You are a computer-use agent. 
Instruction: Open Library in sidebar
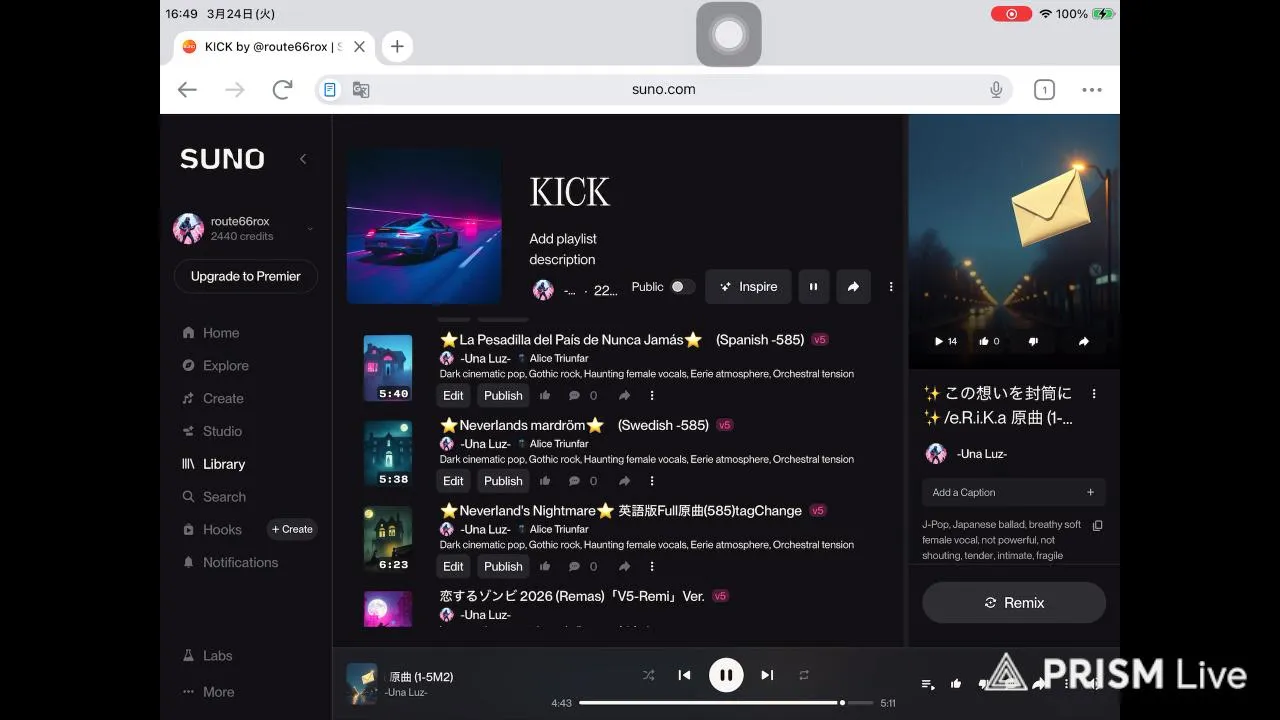point(213,464)
